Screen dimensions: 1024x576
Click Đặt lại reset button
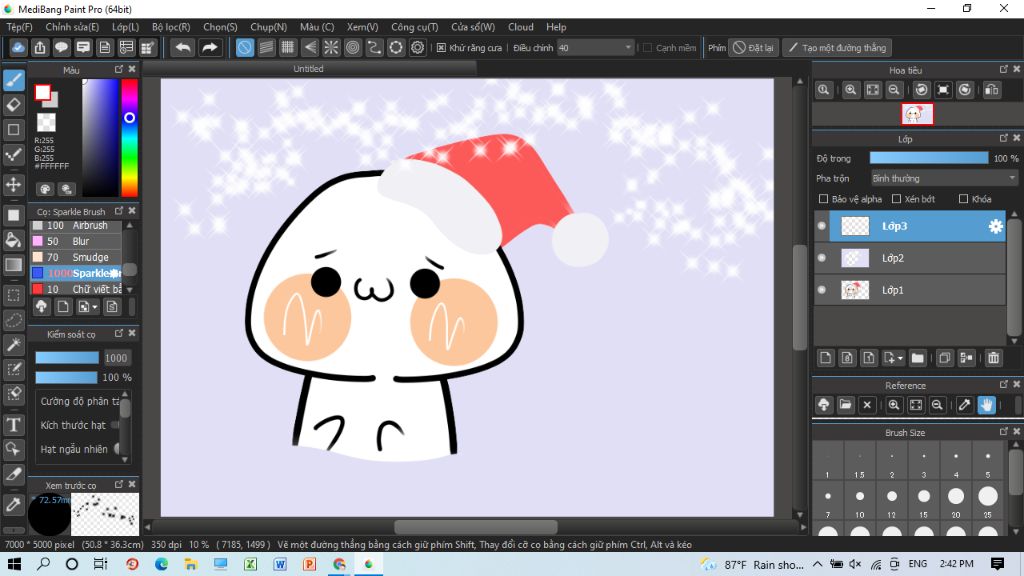click(754, 48)
